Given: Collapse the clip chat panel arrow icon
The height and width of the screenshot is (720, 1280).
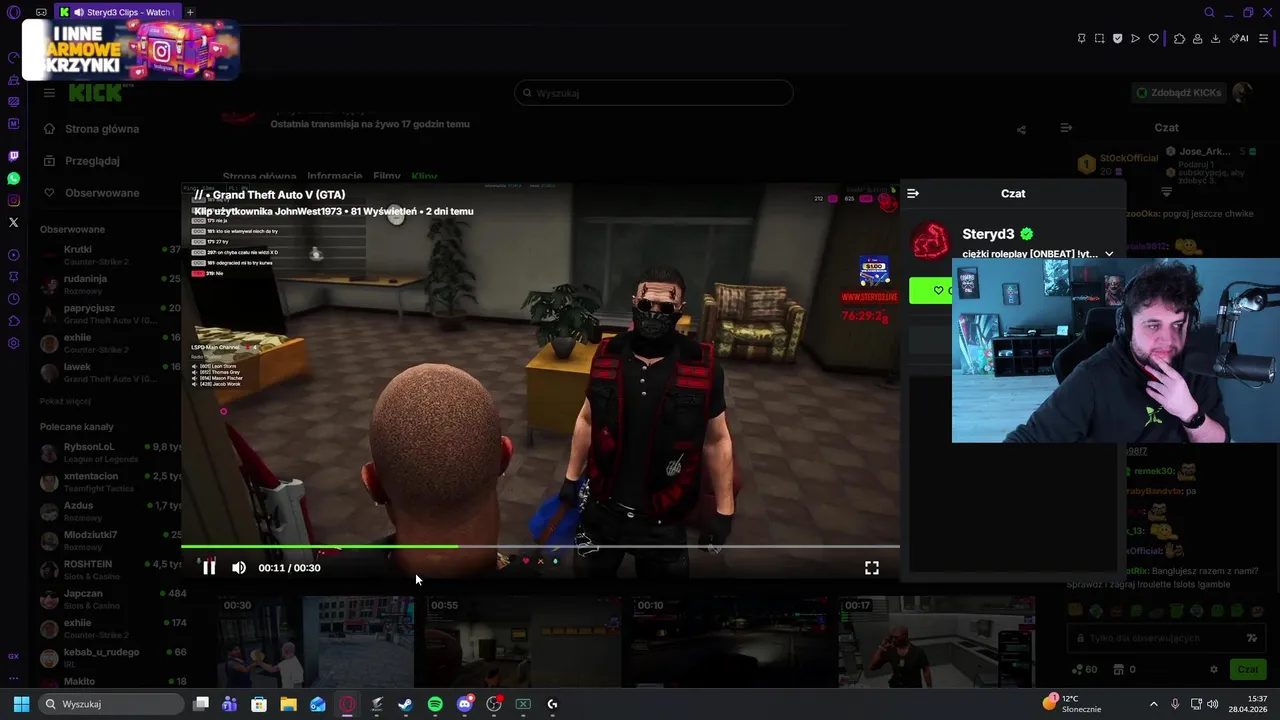Looking at the screenshot, I should pos(913,193).
